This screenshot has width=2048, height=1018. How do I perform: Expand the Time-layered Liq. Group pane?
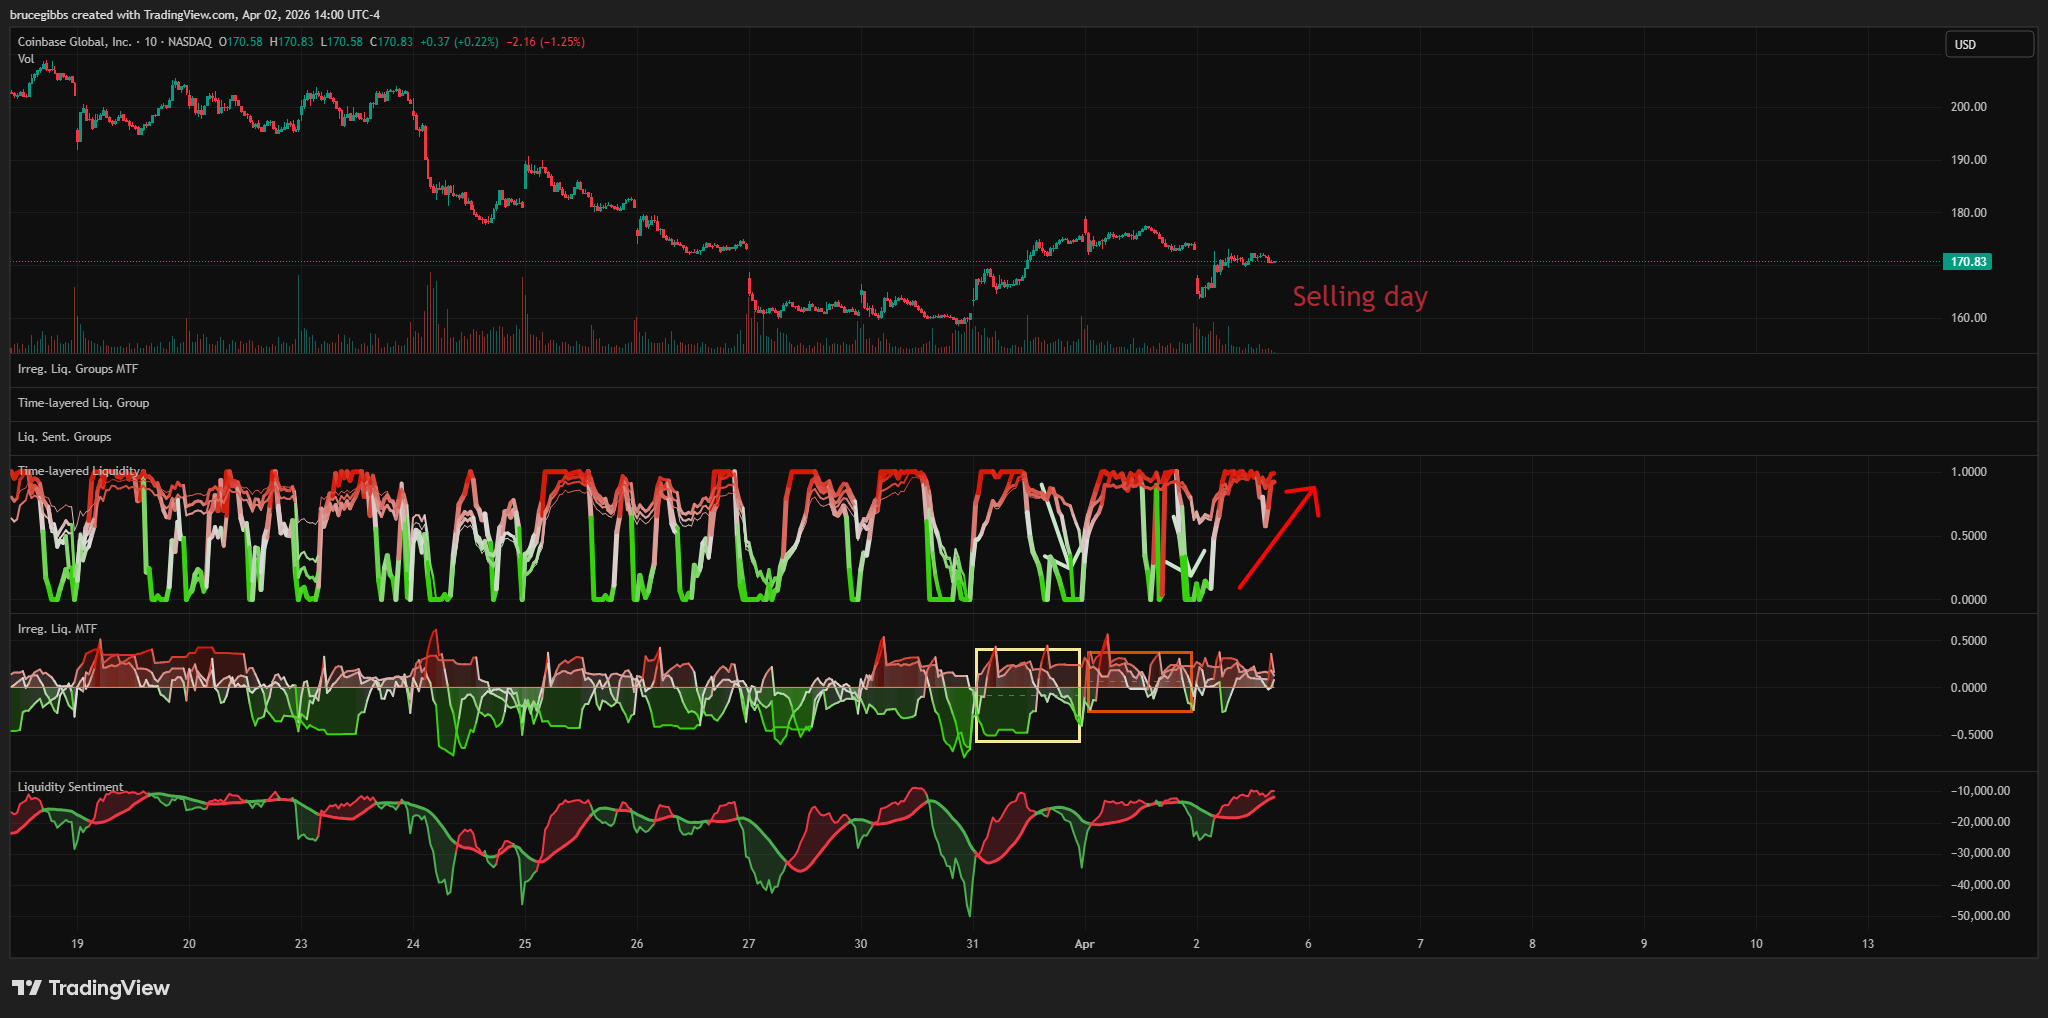83,403
